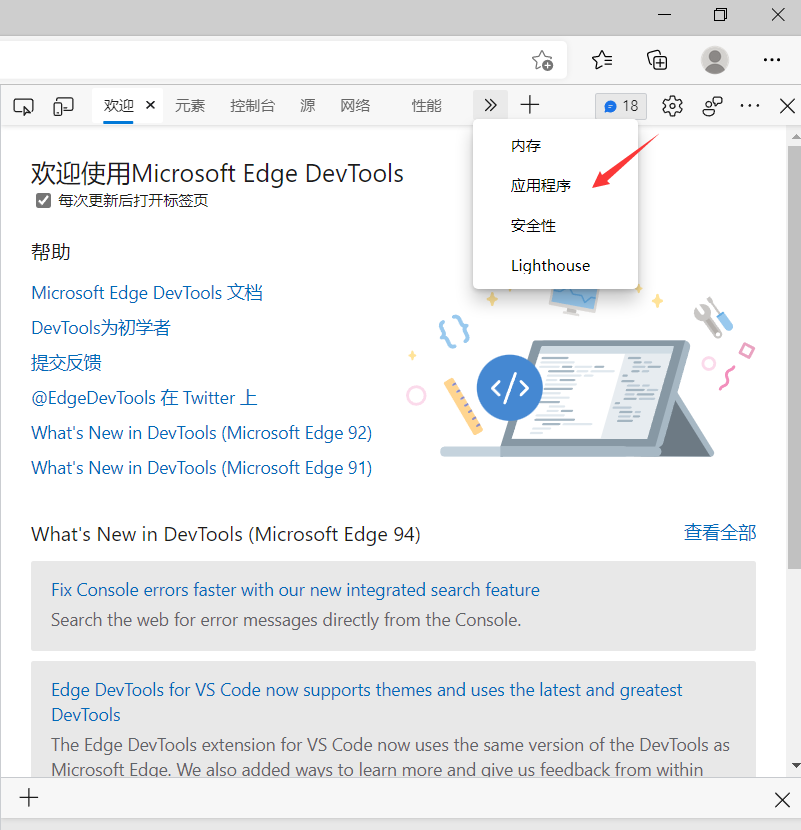The height and width of the screenshot is (830, 801).
Task: Restore down the browser window
Action: pos(721,15)
